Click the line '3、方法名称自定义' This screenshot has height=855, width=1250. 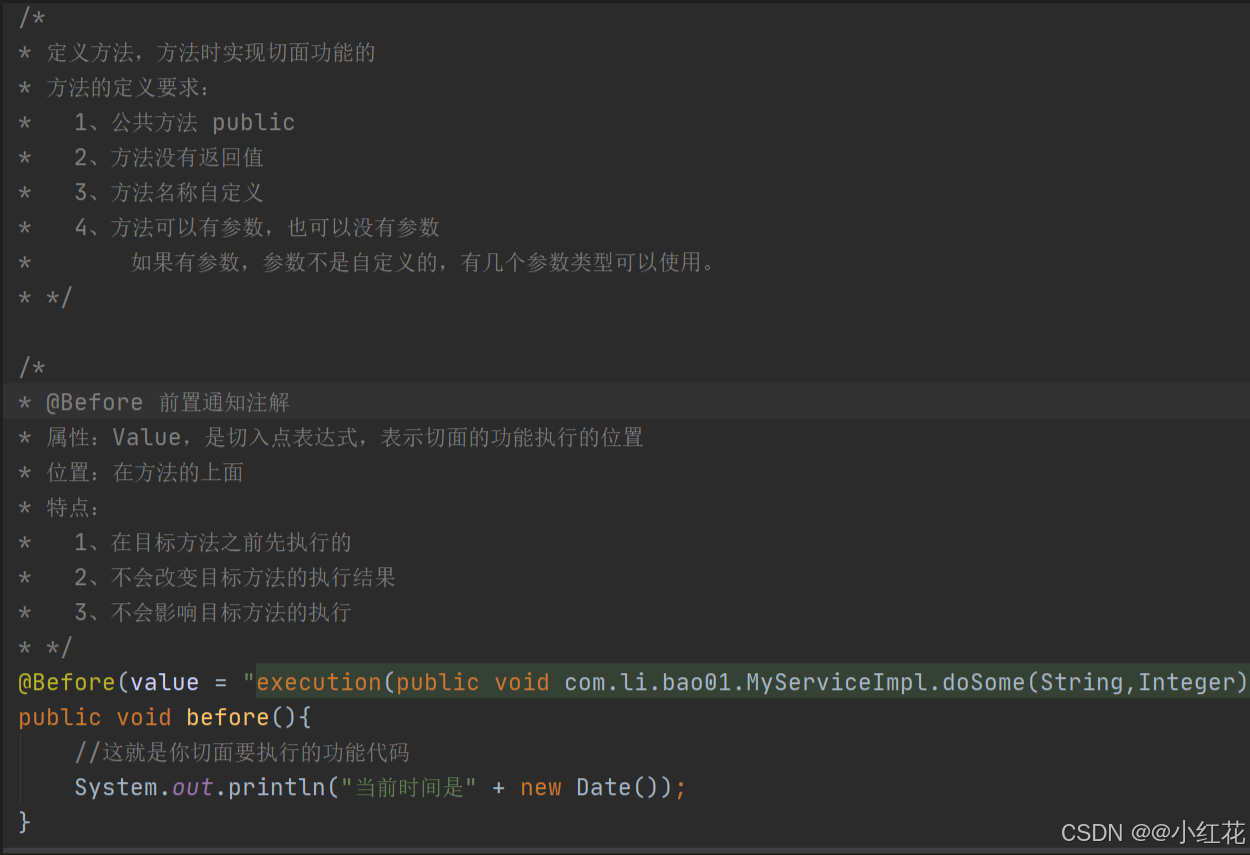pyautogui.click(x=169, y=193)
